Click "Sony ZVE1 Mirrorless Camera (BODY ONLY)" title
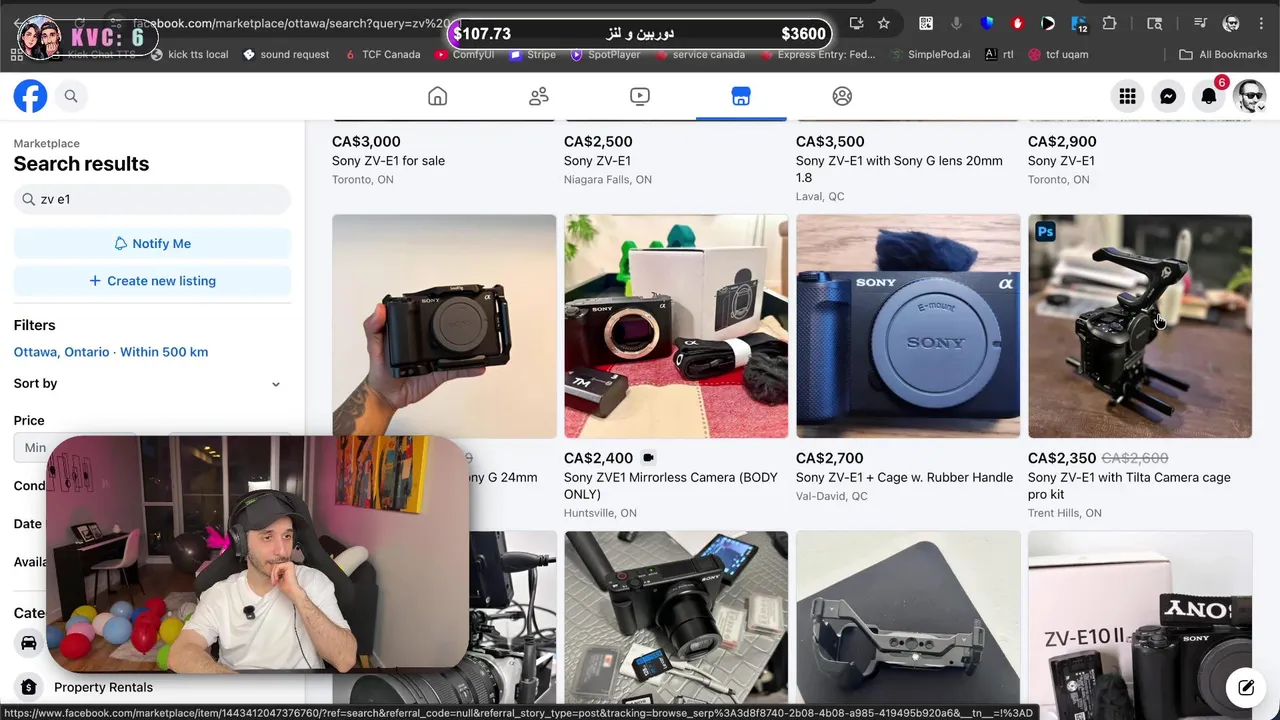This screenshot has height=720, width=1280. click(x=670, y=485)
